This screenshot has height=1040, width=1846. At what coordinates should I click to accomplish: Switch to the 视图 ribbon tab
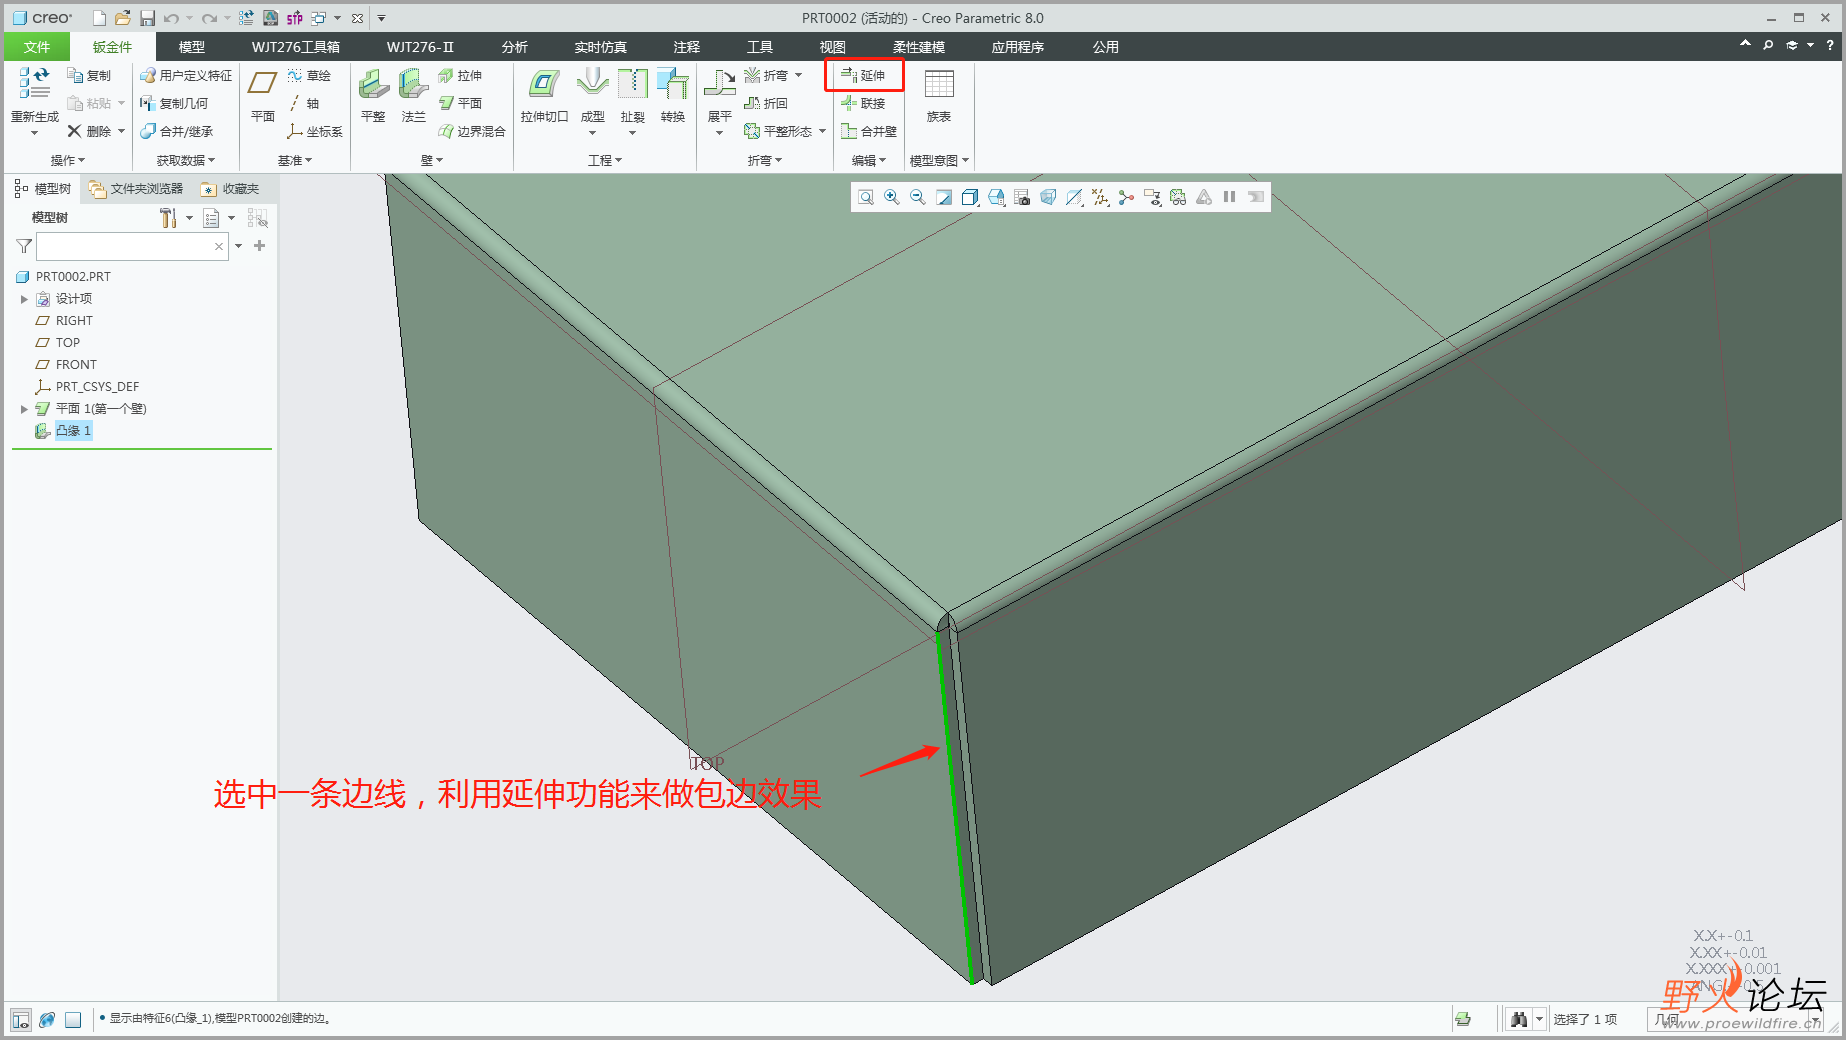pyautogui.click(x=833, y=47)
